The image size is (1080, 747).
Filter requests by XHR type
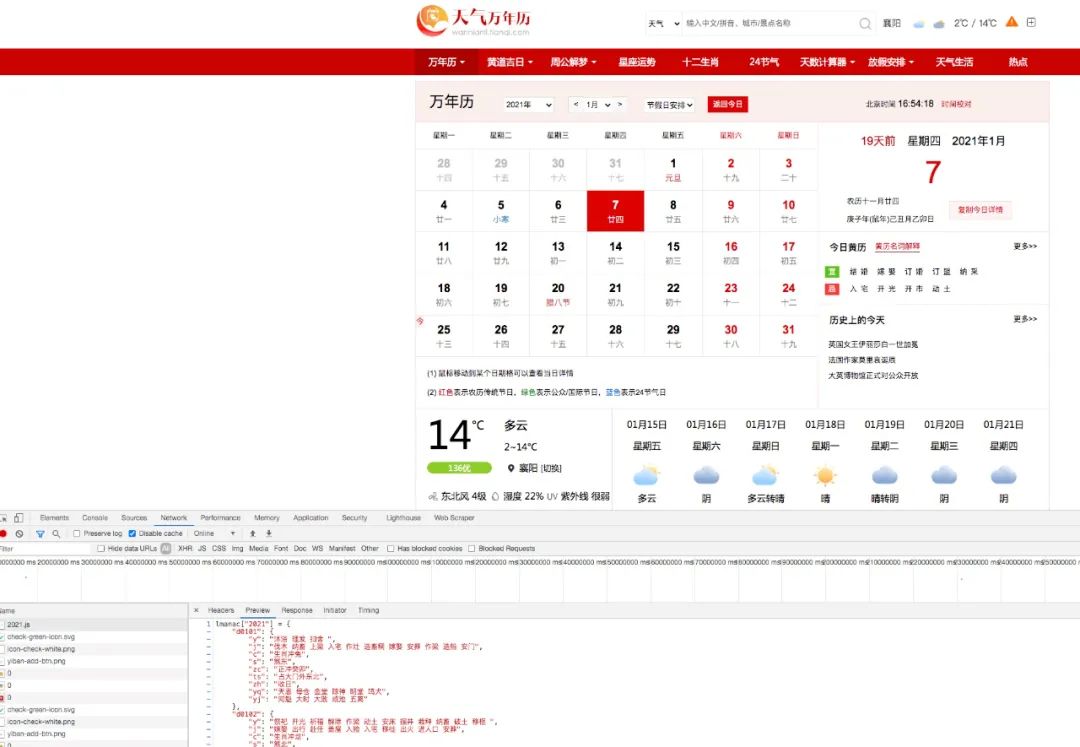(185, 549)
